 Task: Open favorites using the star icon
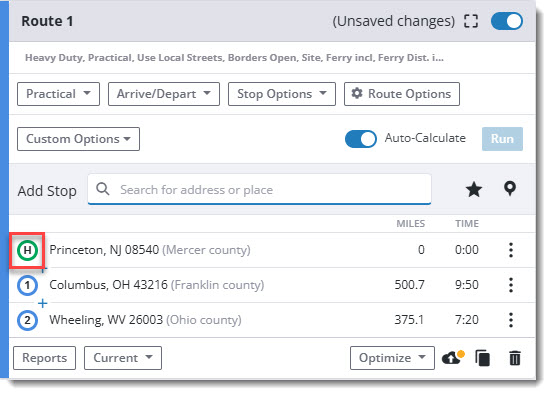coord(474,189)
